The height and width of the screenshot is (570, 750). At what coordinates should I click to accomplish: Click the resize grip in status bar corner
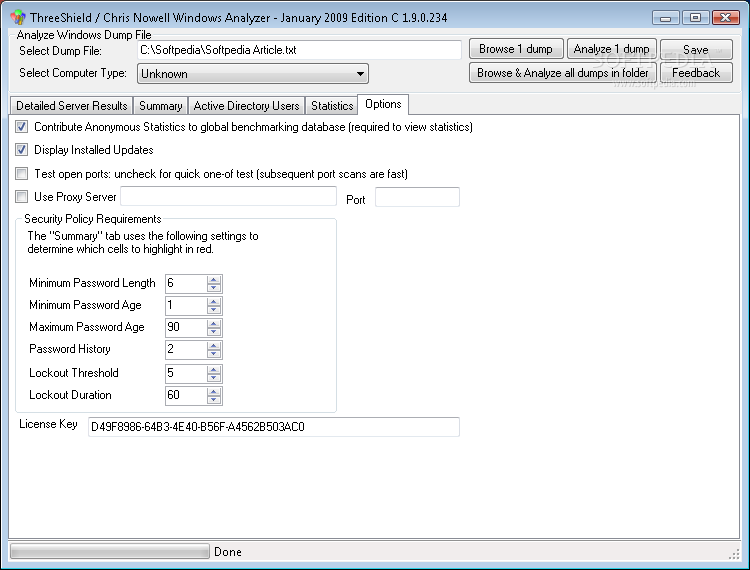point(734,554)
